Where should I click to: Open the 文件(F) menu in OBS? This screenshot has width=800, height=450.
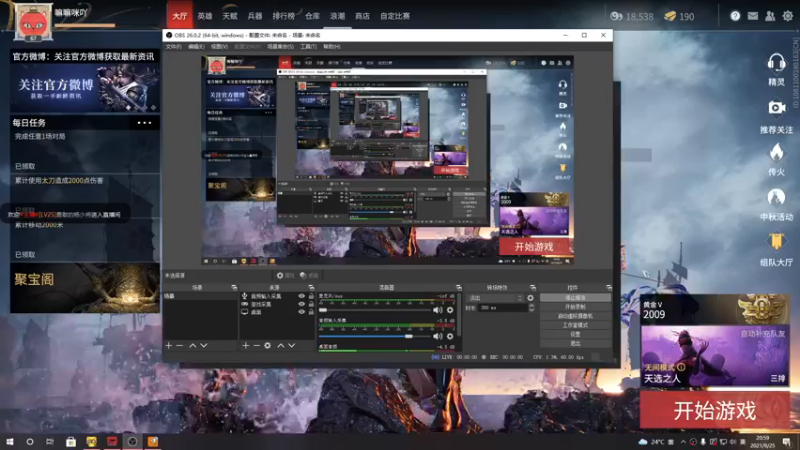point(173,46)
